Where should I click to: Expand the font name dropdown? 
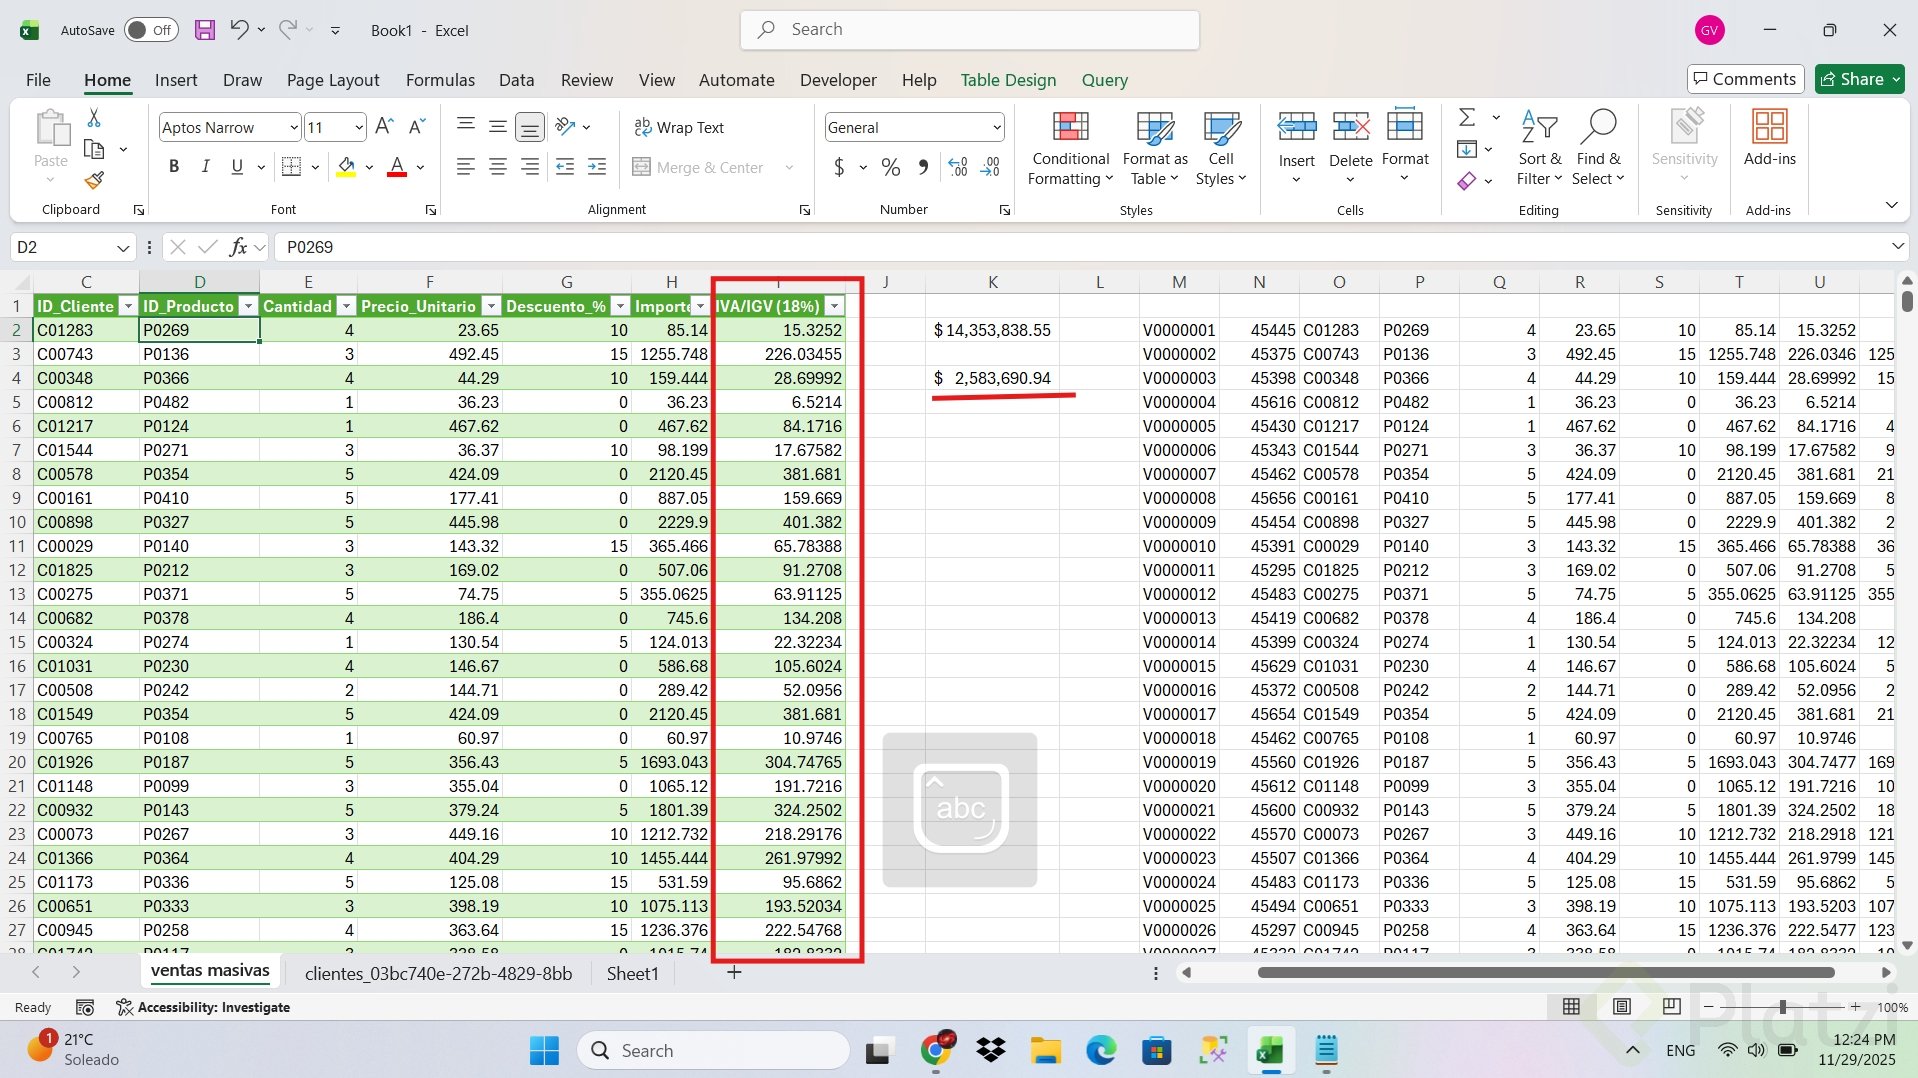[293, 128]
